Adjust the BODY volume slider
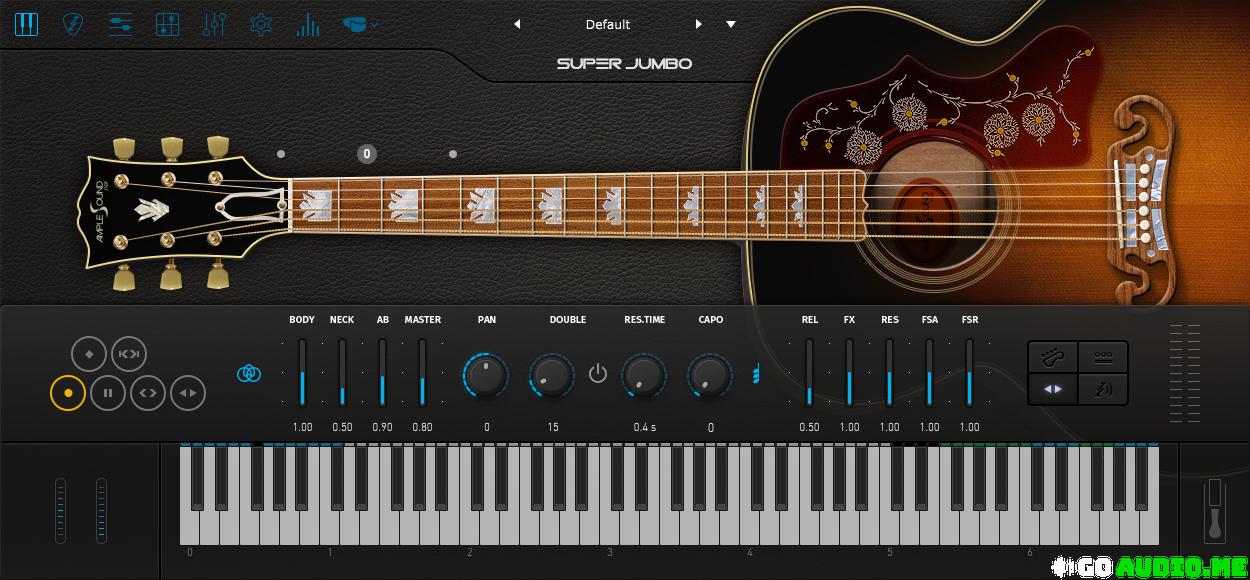Viewport: 1250px width, 580px height. (302, 372)
